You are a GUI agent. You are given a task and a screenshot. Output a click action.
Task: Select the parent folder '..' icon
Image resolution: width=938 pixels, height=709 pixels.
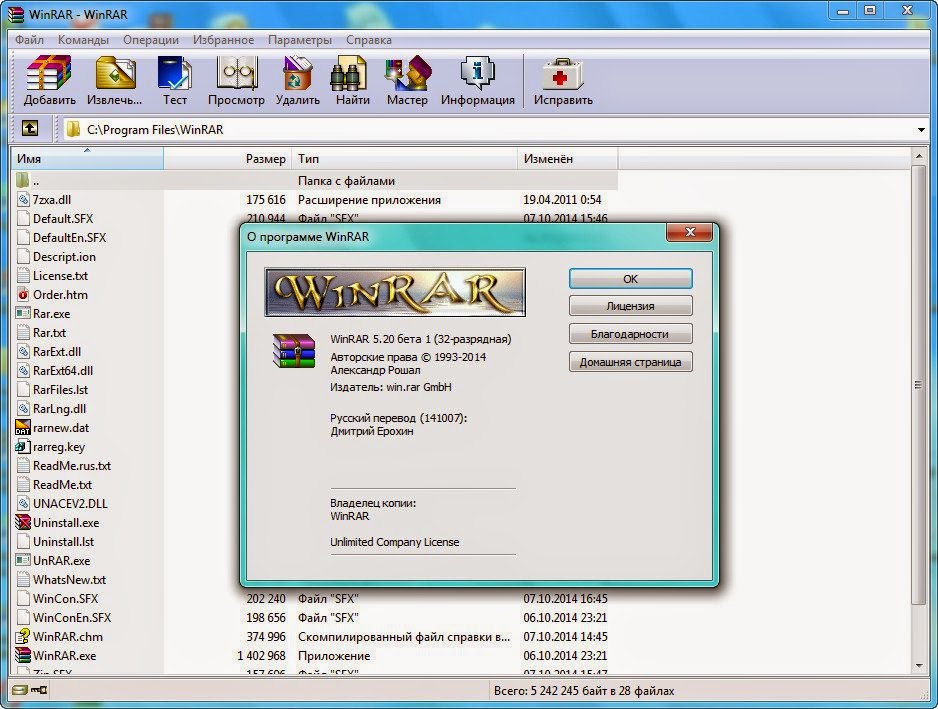(x=23, y=180)
